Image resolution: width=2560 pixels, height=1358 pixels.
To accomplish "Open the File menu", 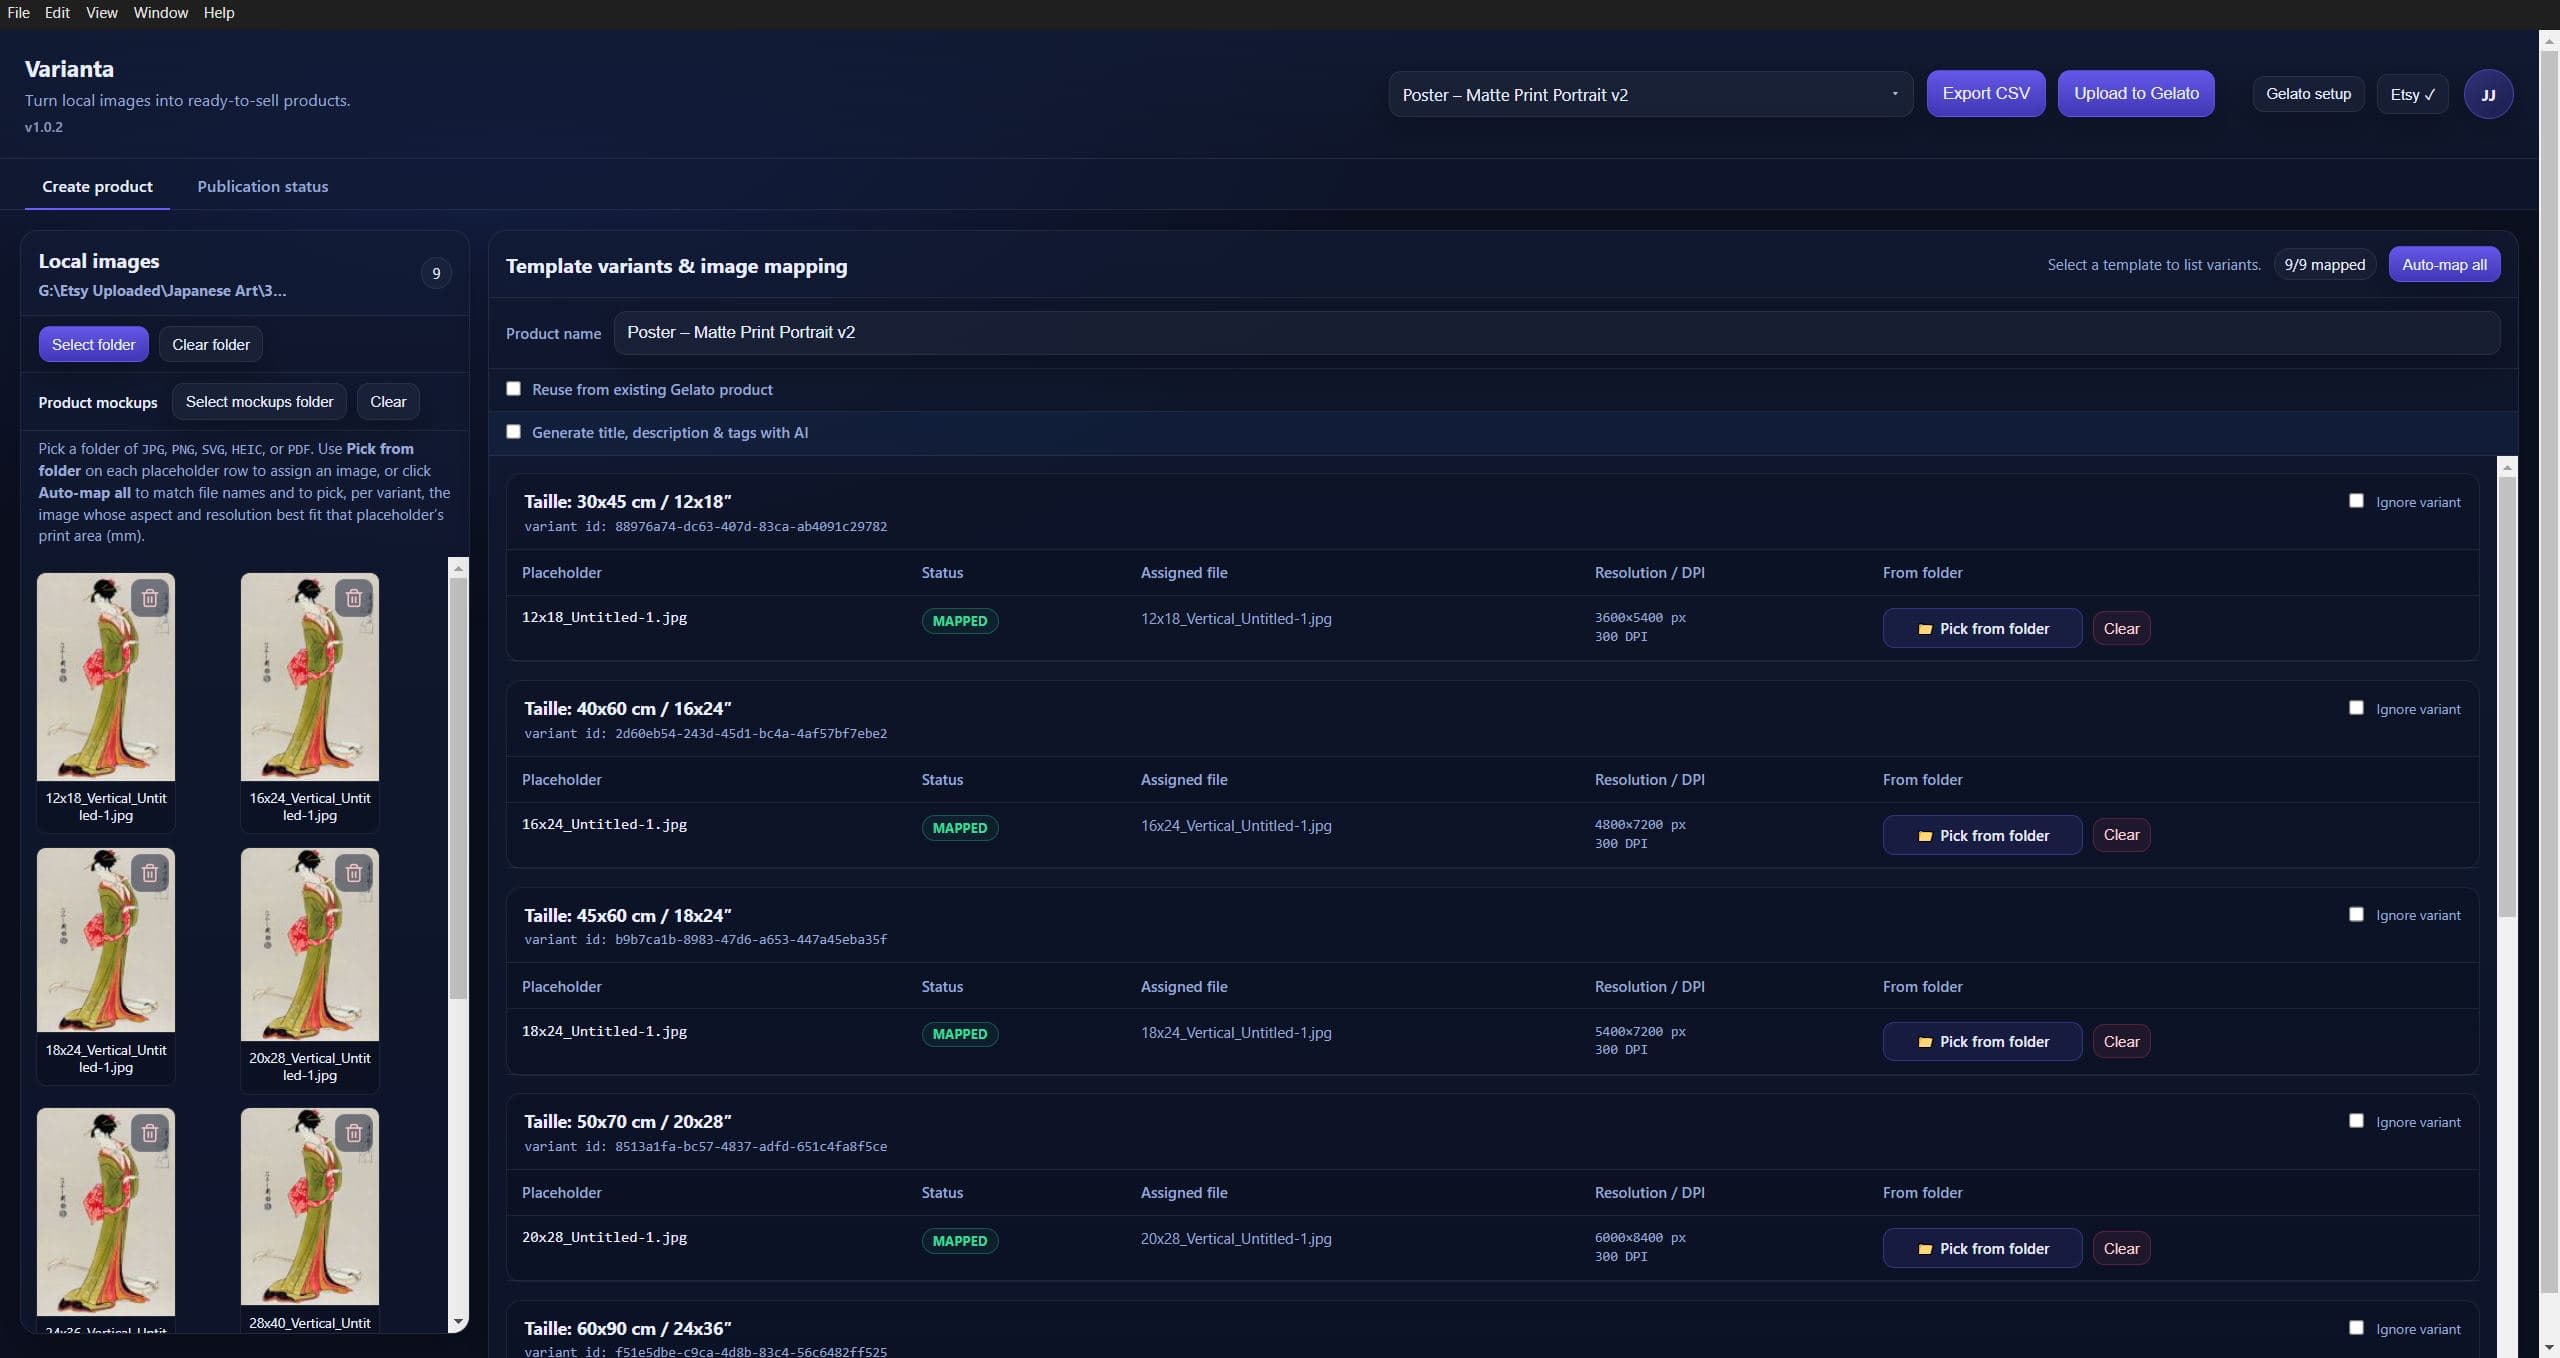I will 18,13.
